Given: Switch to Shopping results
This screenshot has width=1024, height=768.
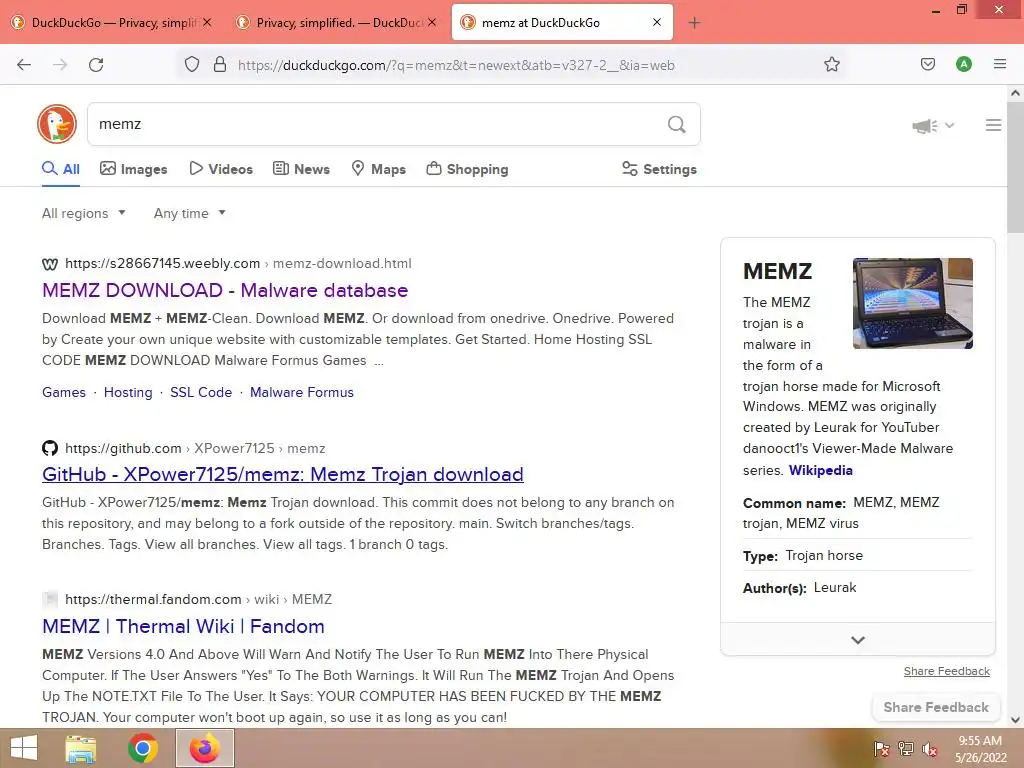Looking at the screenshot, I should tap(467, 169).
